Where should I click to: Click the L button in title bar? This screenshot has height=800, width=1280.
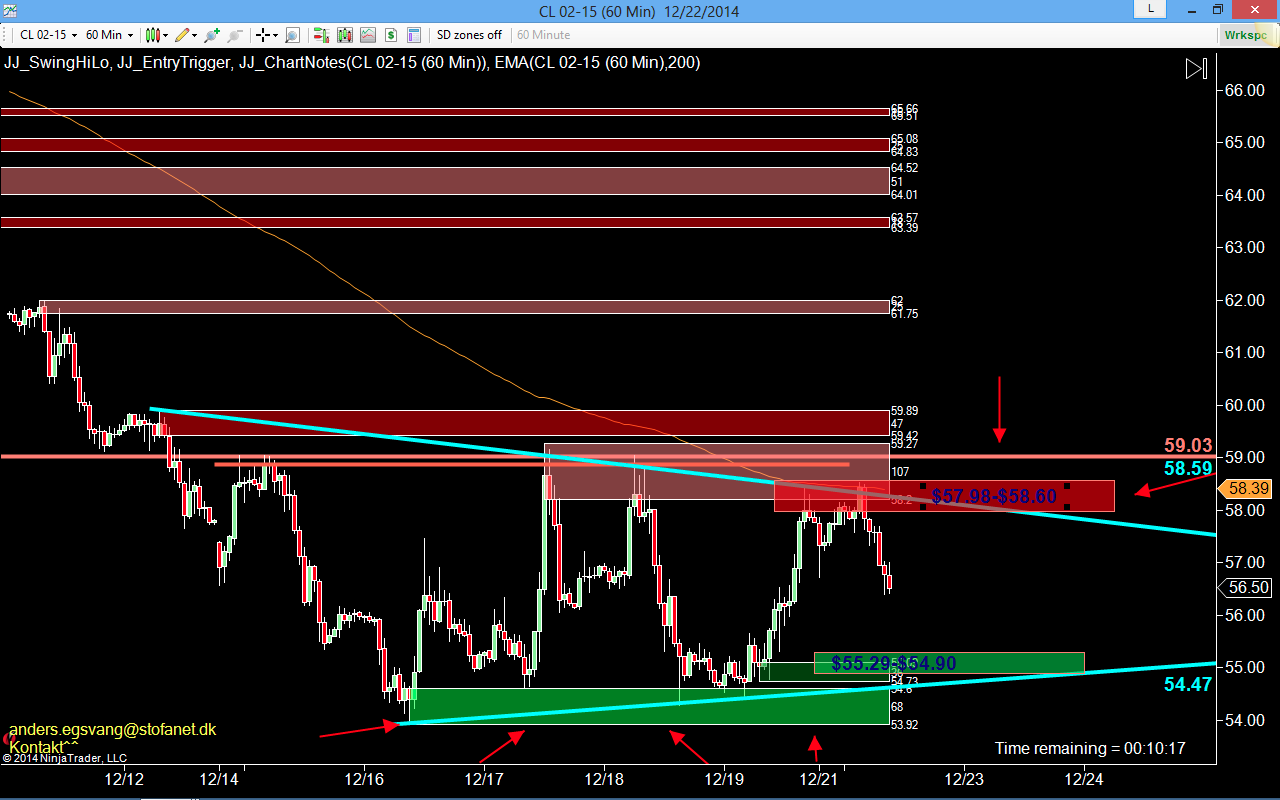click(1150, 9)
